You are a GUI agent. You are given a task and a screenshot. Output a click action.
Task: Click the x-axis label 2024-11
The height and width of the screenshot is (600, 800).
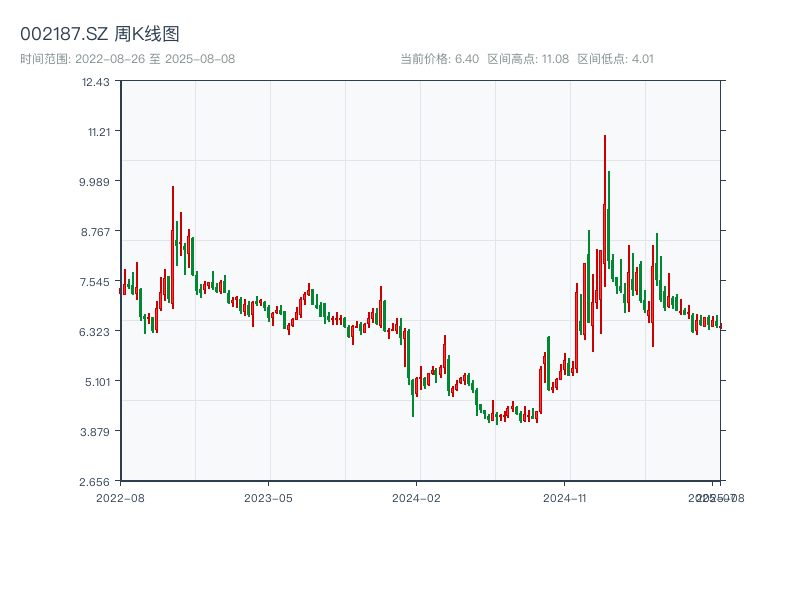point(564,498)
